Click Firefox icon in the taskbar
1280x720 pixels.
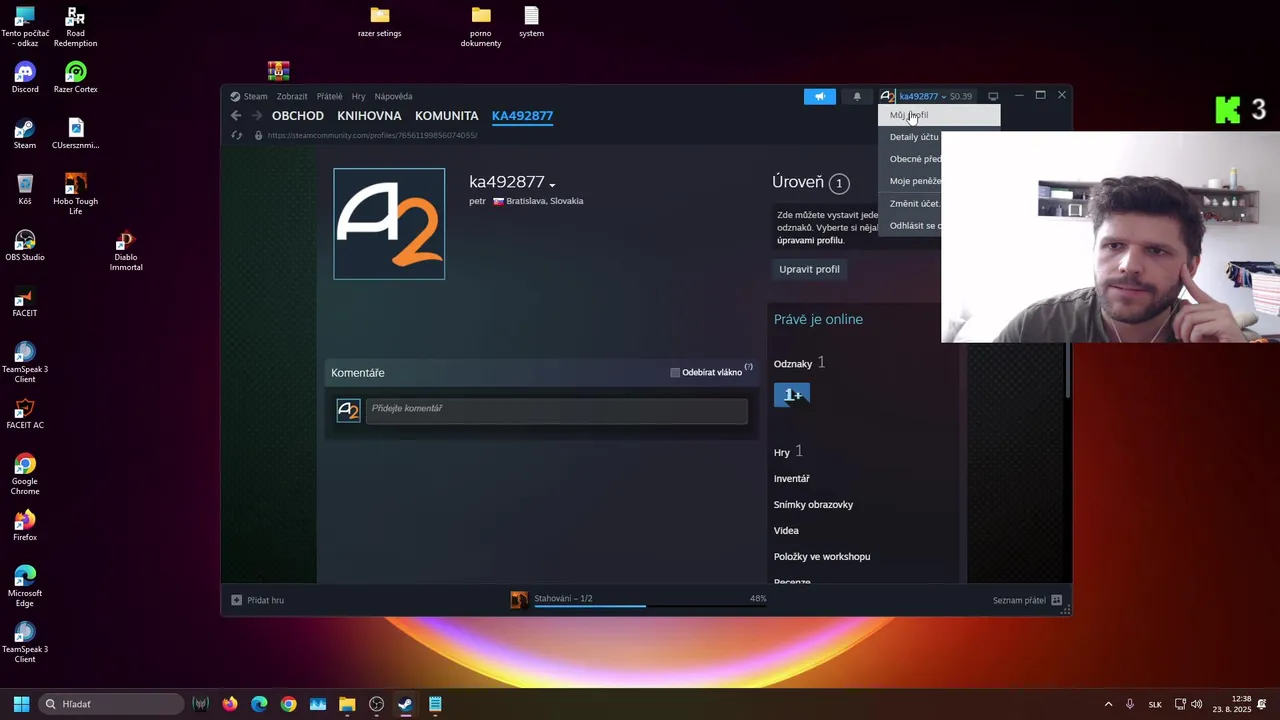click(x=230, y=704)
